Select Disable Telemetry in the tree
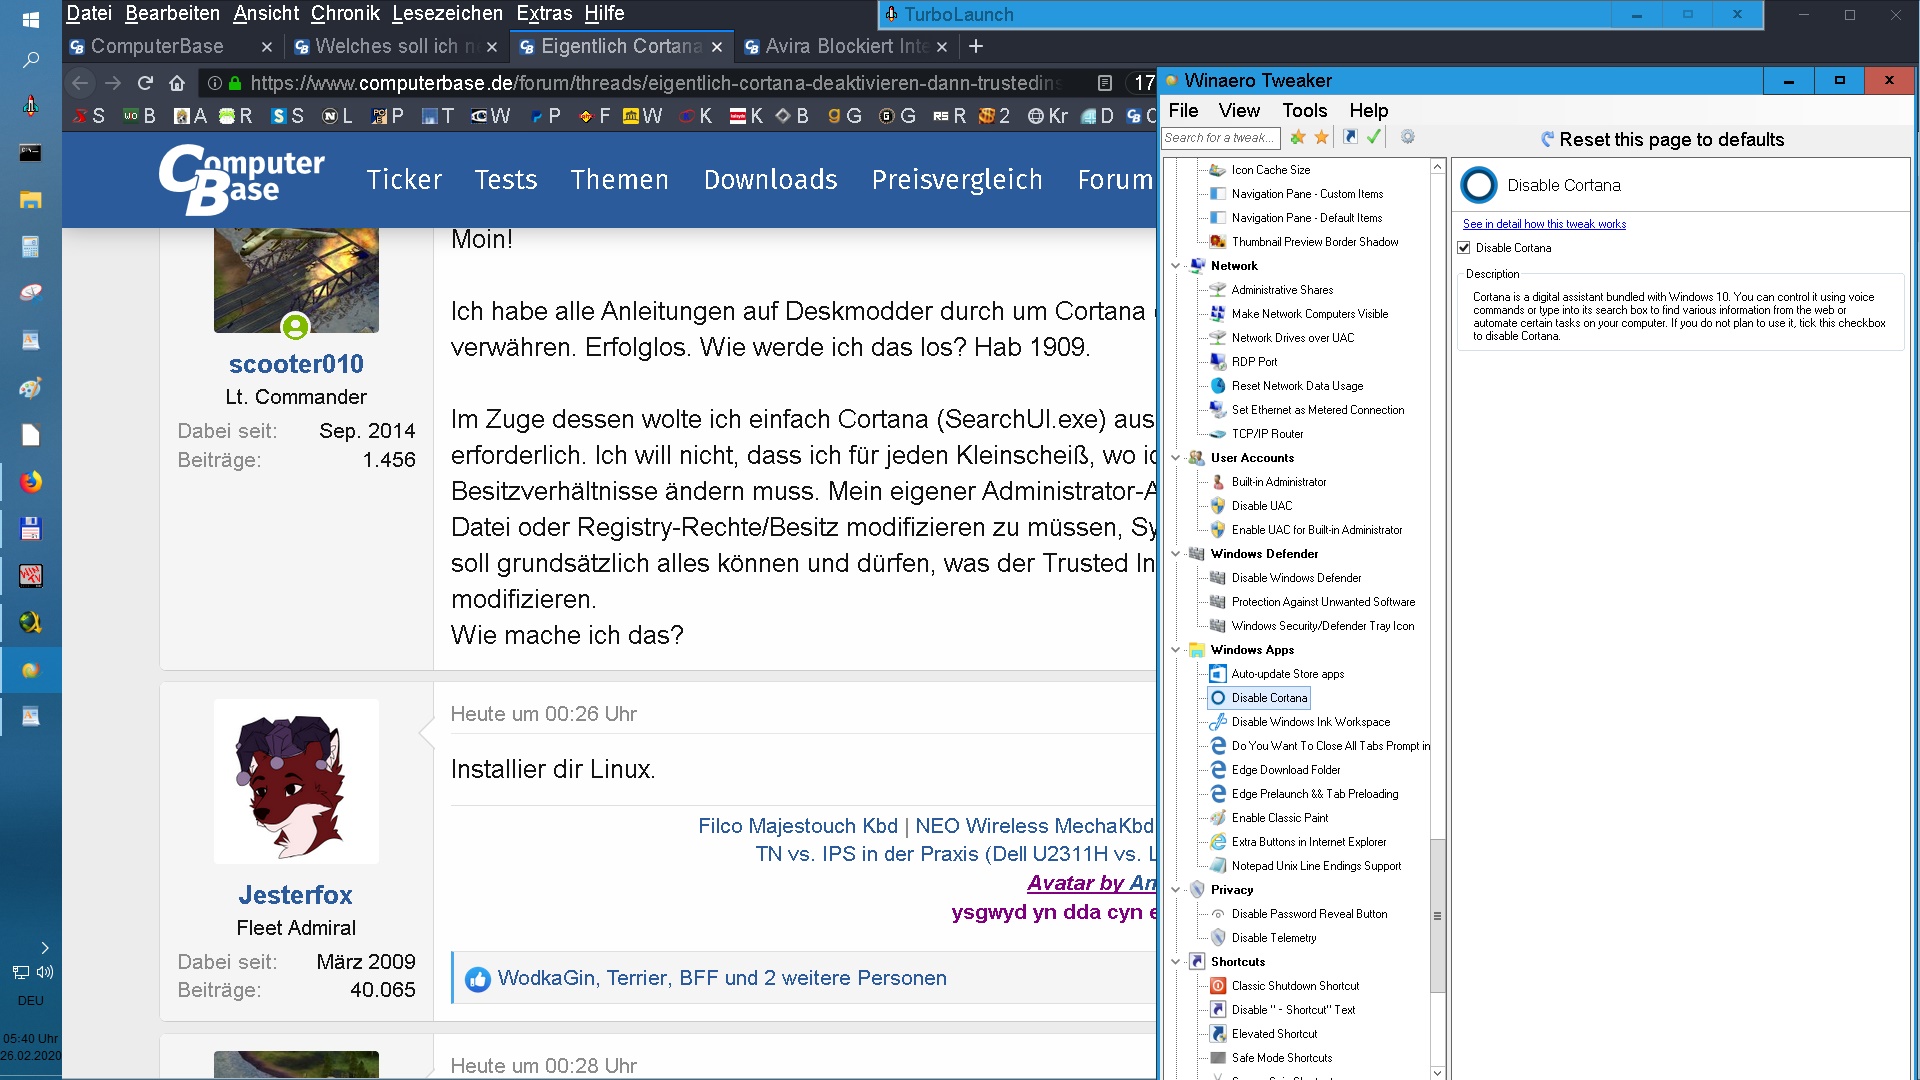Viewport: 1920px width, 1080px height. pyautogui.click(x=1273, y=938)
